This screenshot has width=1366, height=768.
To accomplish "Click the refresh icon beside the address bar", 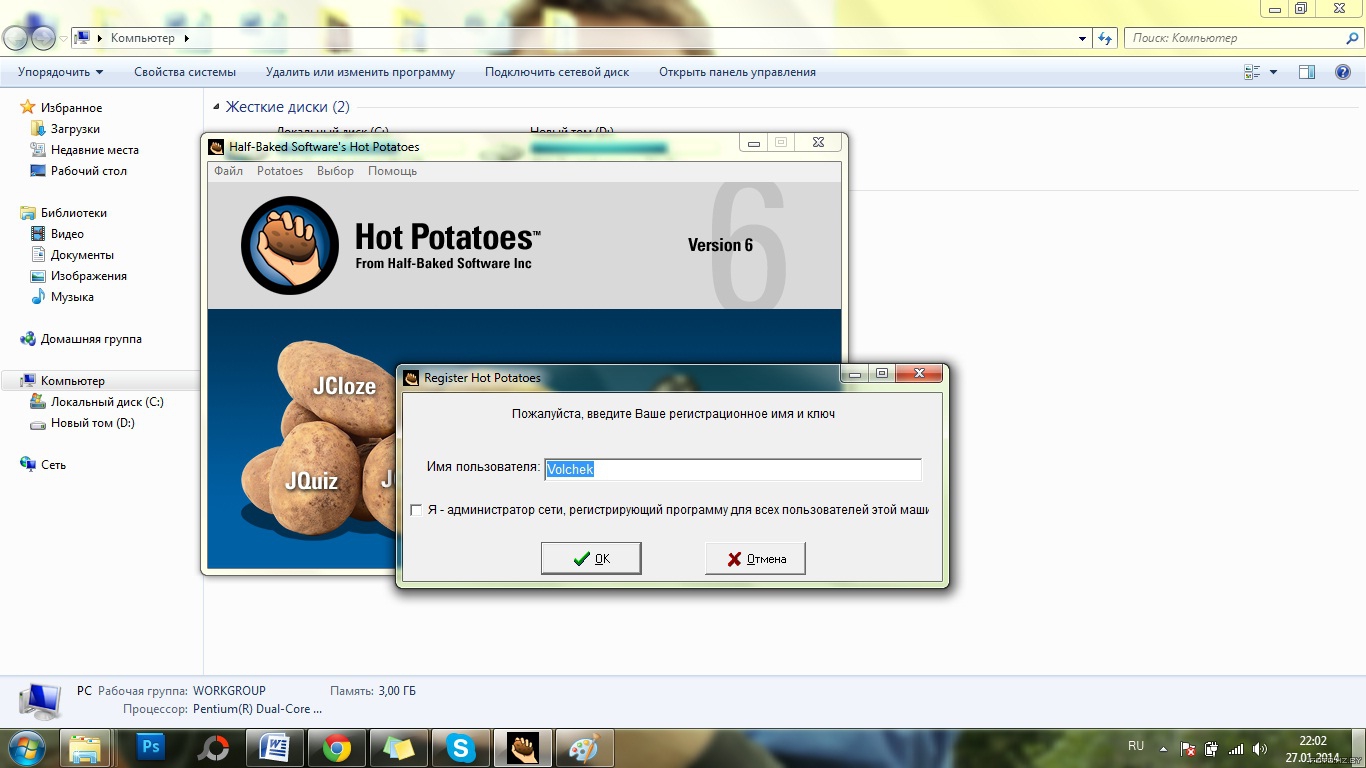I will pyautogui.click(x=1104, y=38).
